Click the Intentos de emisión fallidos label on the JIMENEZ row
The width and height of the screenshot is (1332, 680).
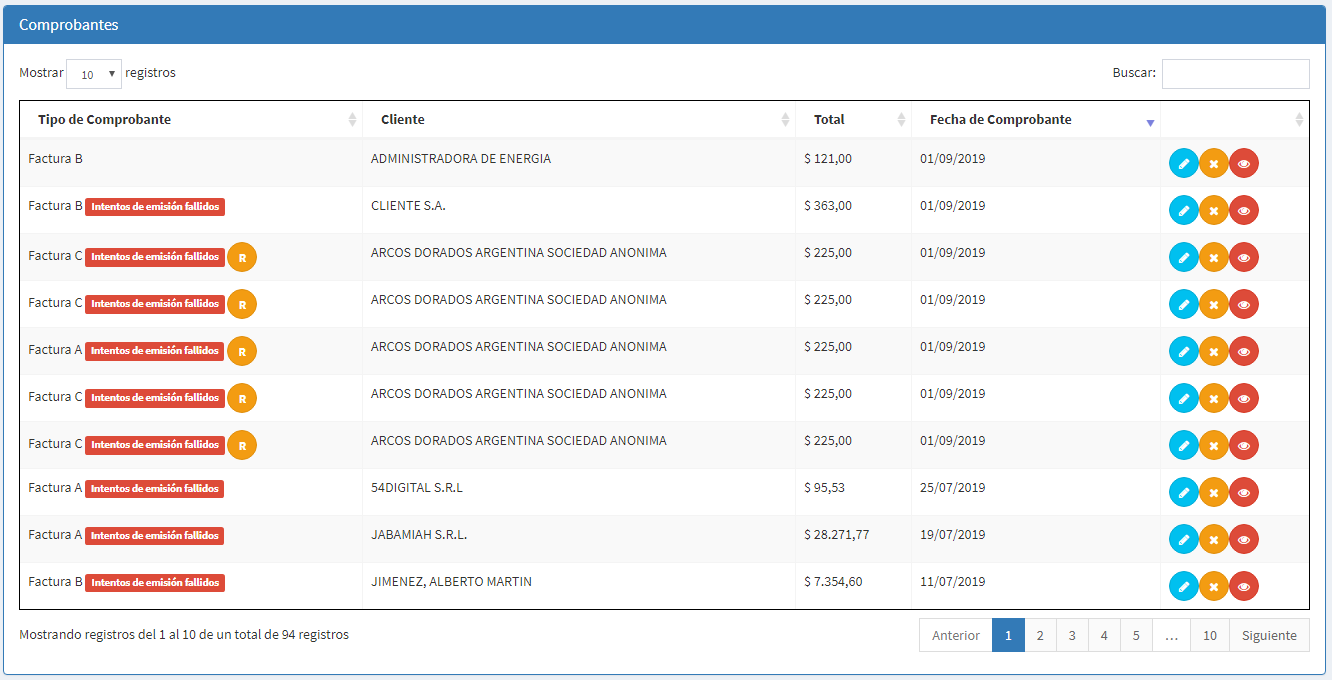click(x=155, y=582)
